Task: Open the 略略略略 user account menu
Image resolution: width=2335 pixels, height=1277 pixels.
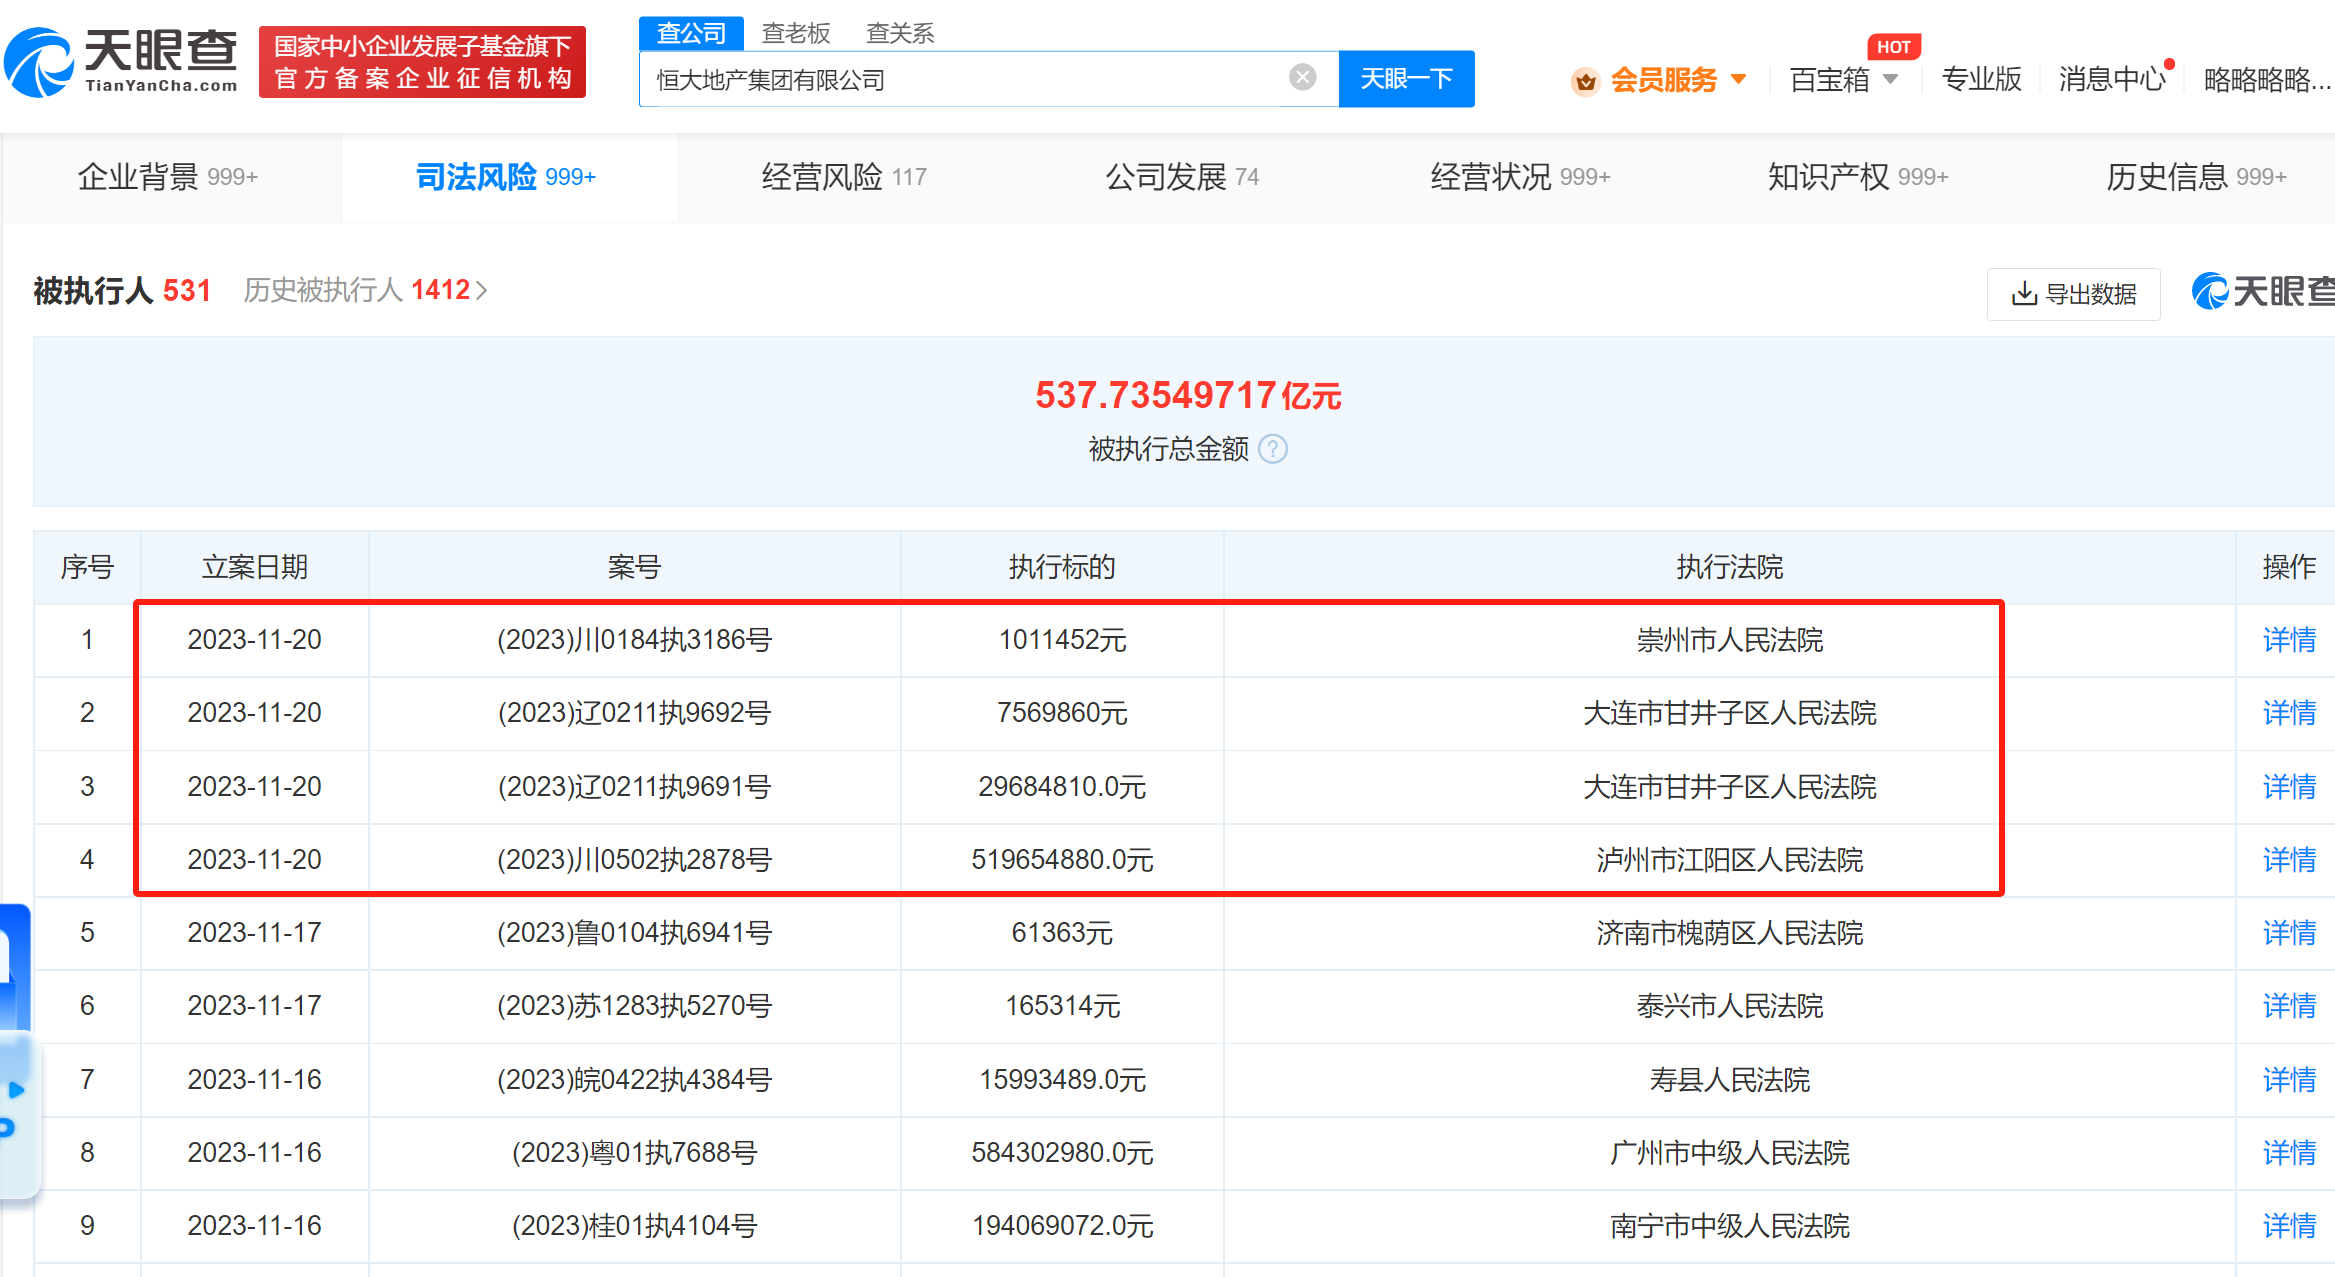Action: (2267, 79)
